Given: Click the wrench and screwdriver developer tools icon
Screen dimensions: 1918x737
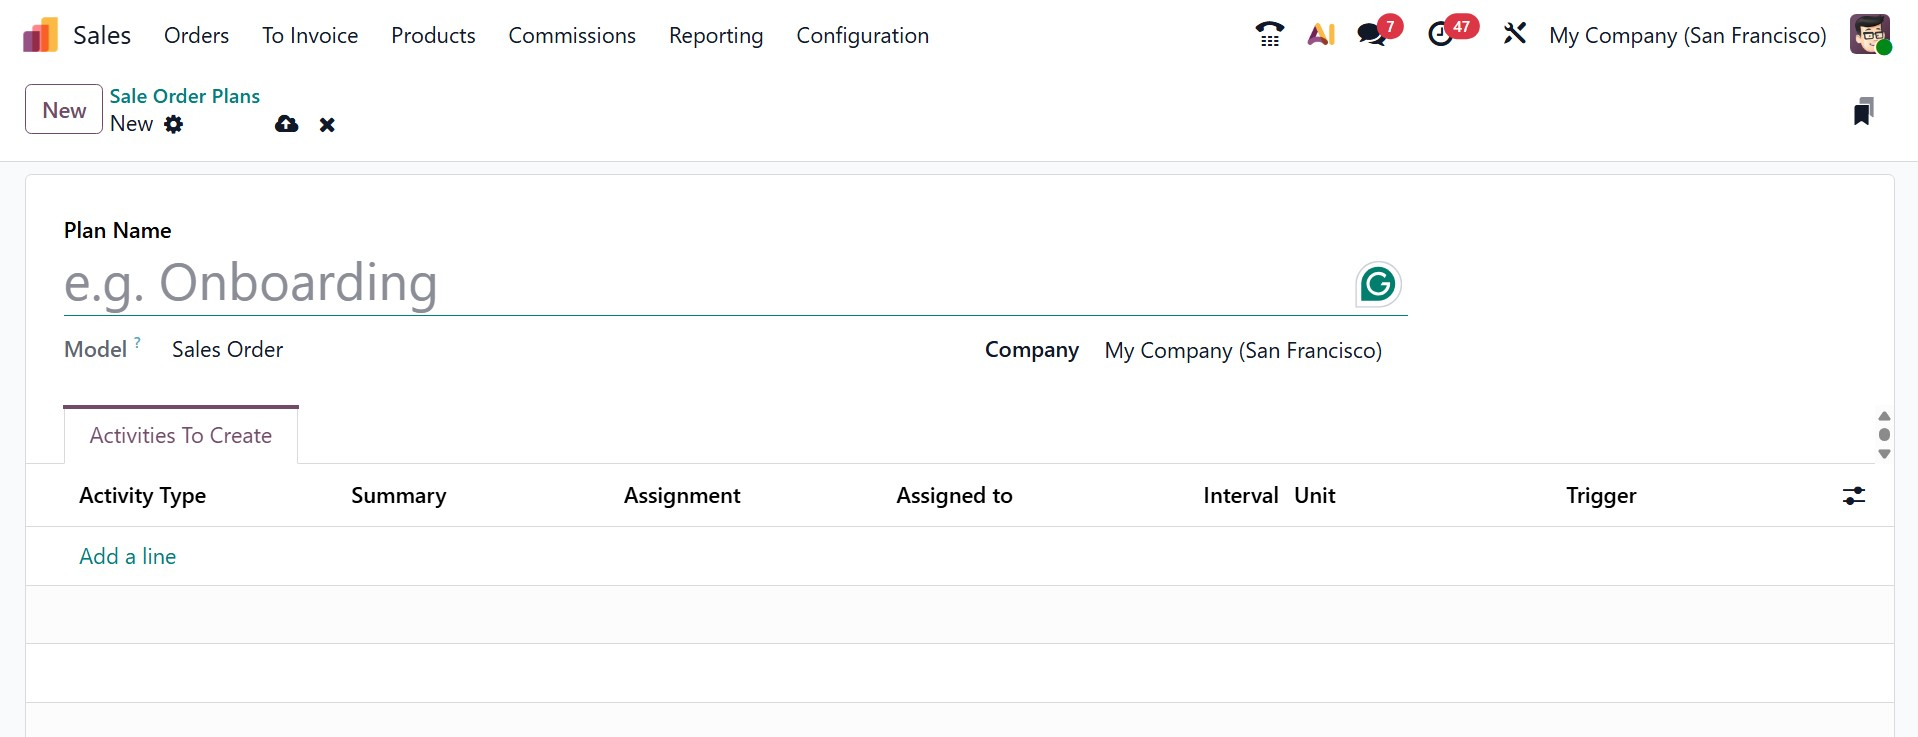Looking at the screenshot, I should point(1514,35).
